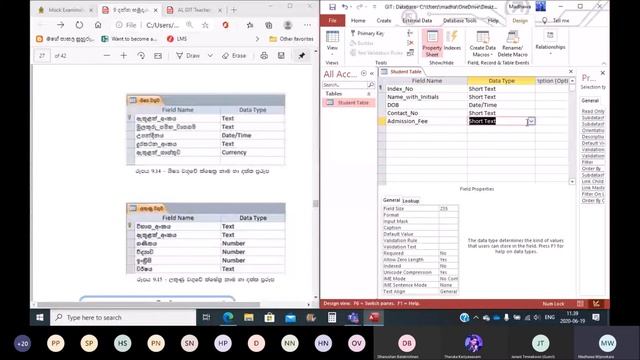Collapse the Tables group in navigation pane

click(369, 94)
